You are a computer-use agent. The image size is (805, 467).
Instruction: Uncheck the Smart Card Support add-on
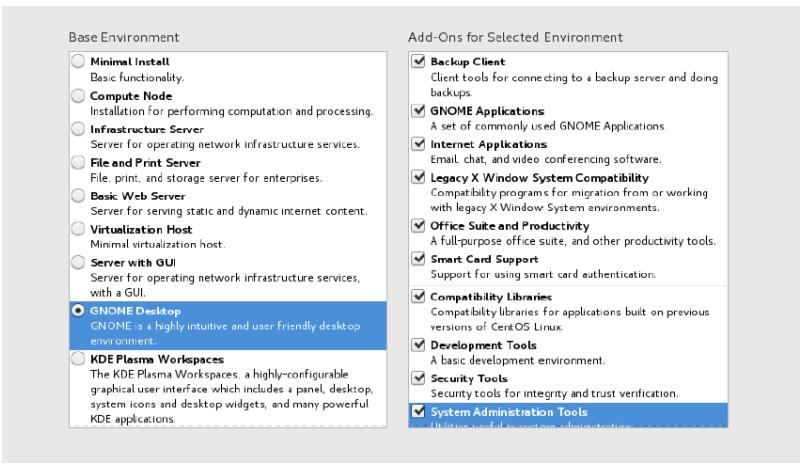click(x=419, y=258)
